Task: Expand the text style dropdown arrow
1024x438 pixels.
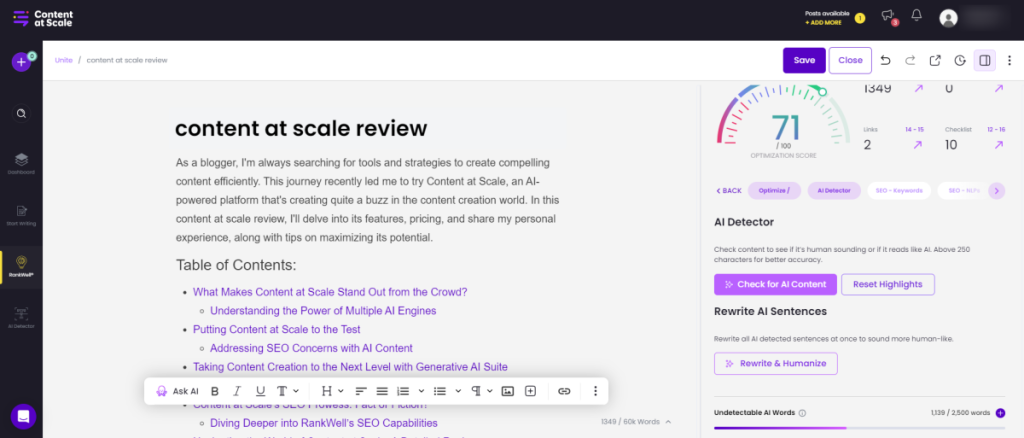Action: (296, 391)
